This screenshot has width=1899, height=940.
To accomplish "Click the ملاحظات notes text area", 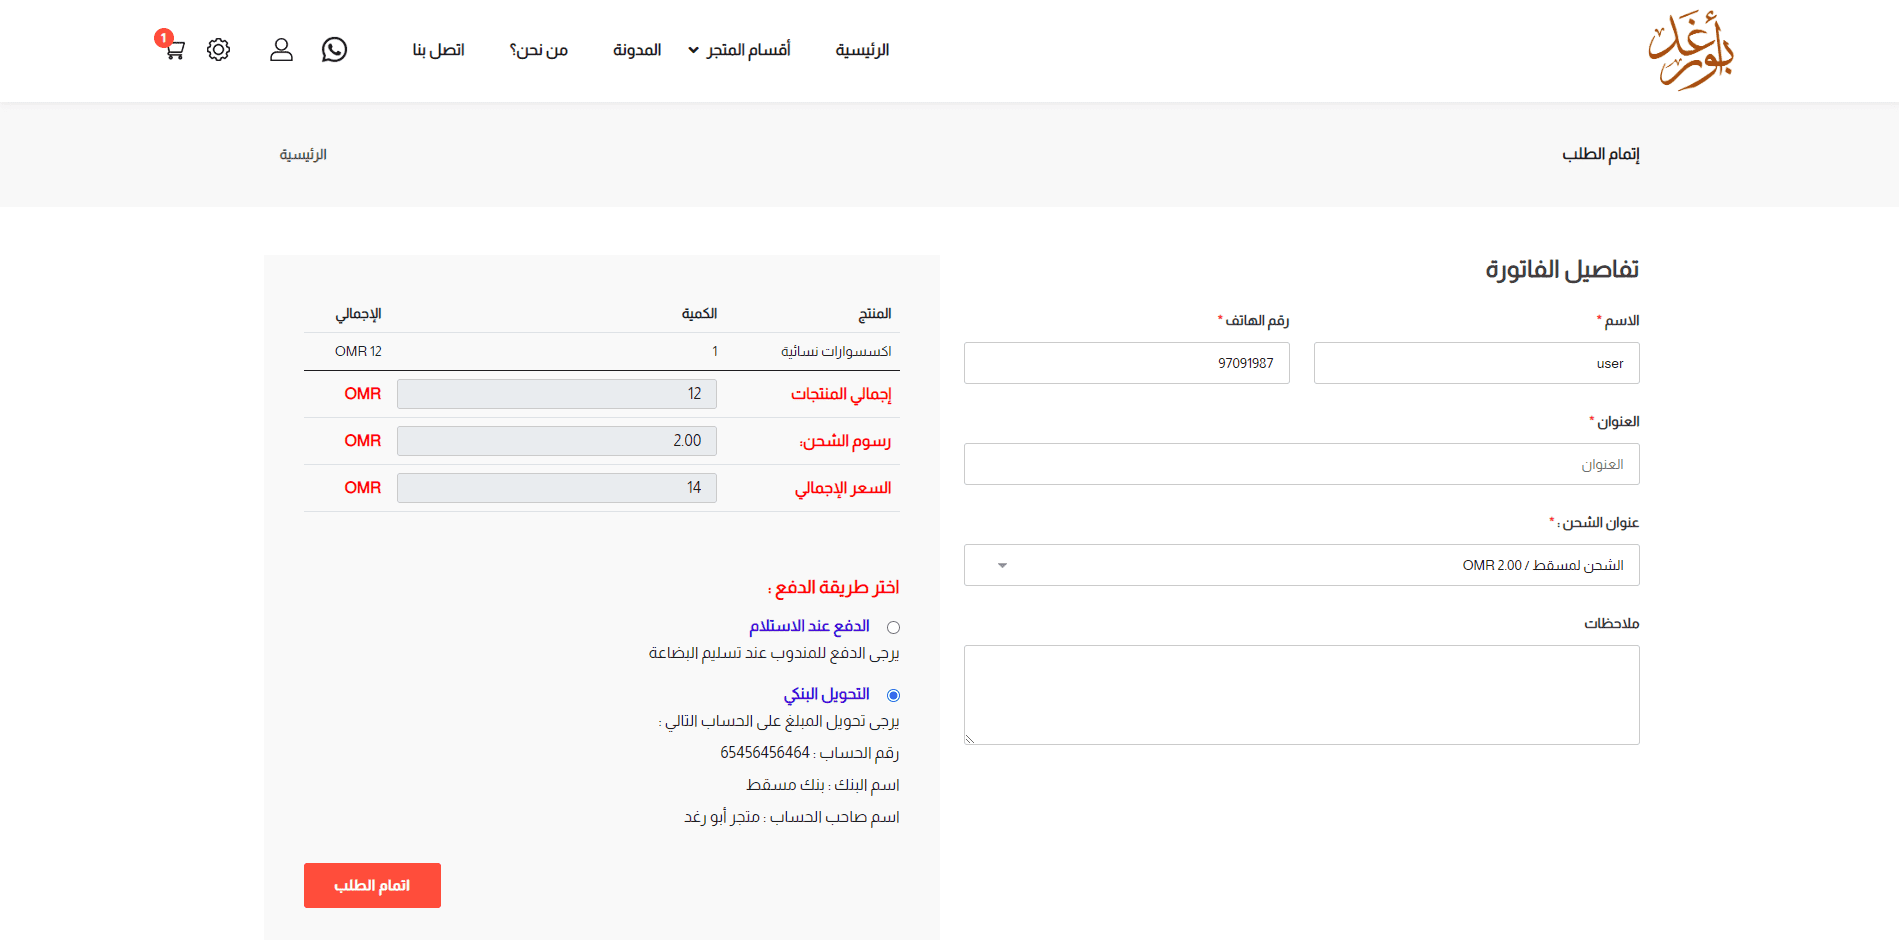I will click(x=1300, y=694).
